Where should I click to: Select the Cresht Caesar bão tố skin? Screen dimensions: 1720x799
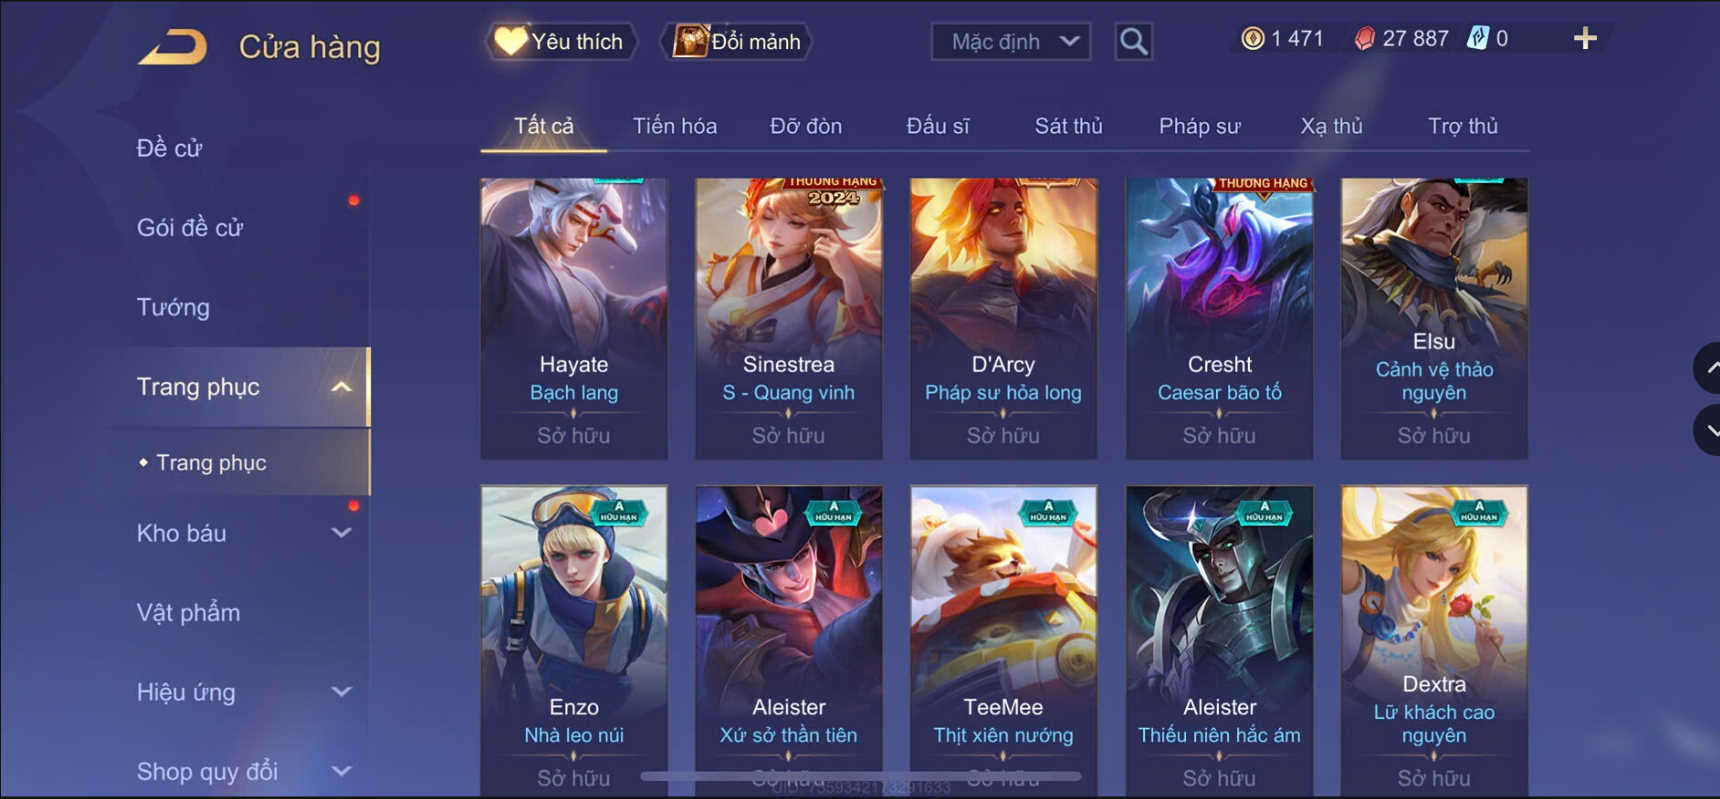[1219, 319]
